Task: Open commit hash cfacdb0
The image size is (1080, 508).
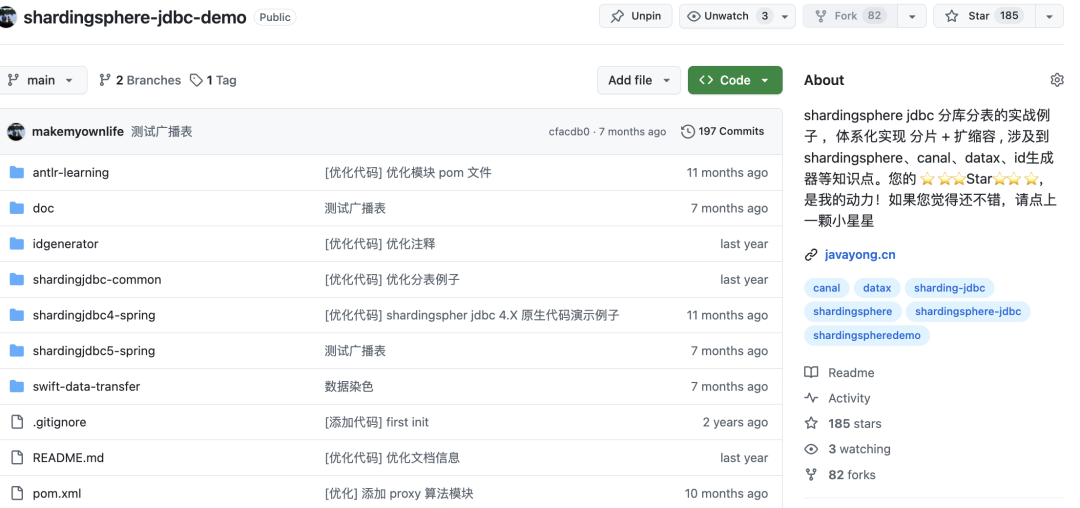Action: click(x=569, y=131)
